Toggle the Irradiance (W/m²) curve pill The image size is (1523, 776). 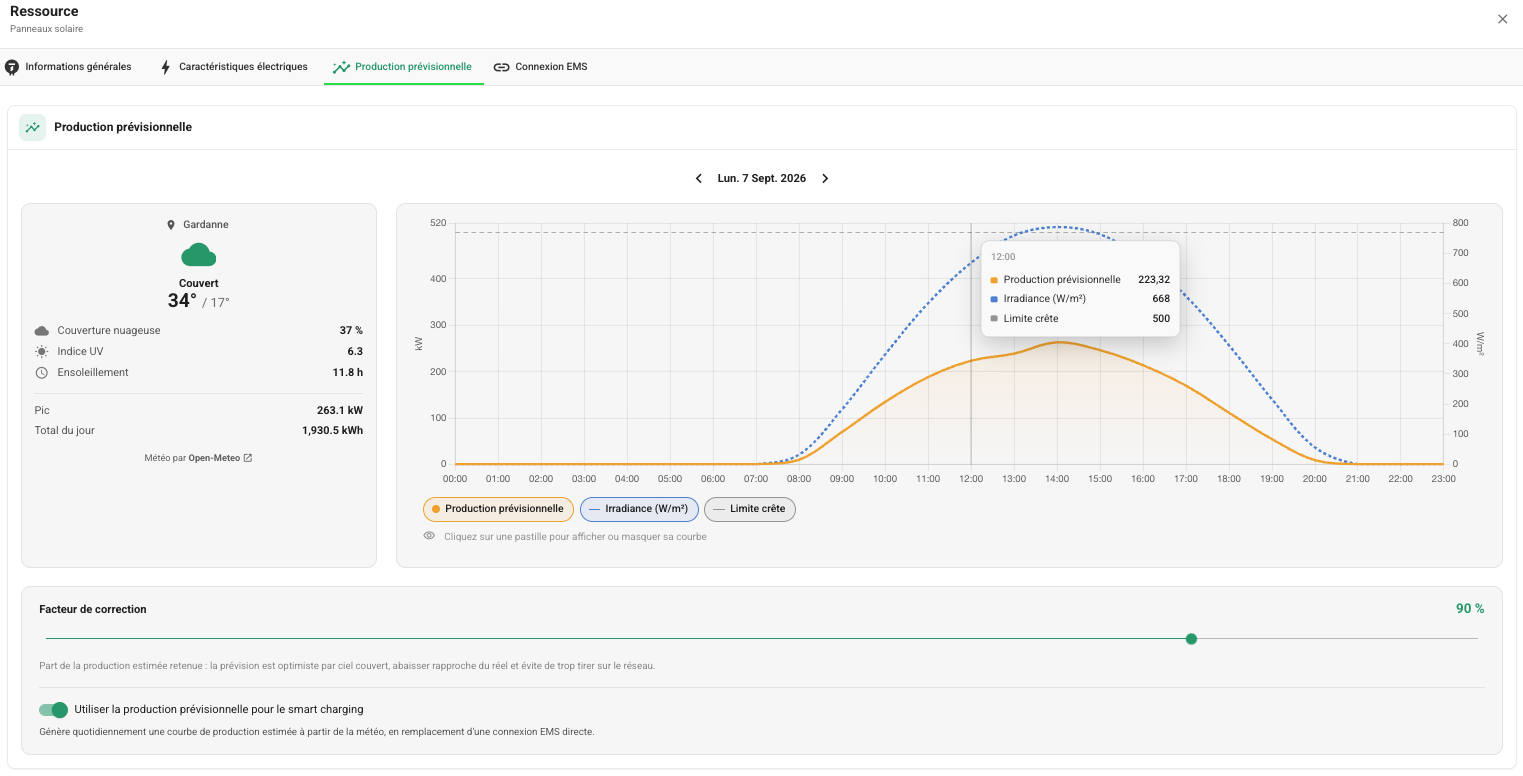tap(639, 509)
